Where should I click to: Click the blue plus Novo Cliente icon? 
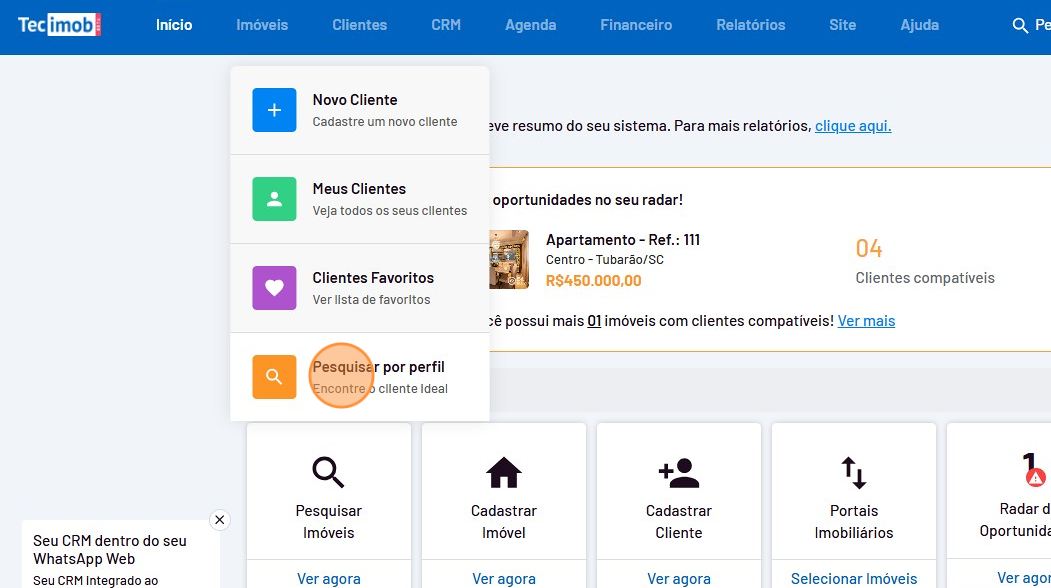274,110
